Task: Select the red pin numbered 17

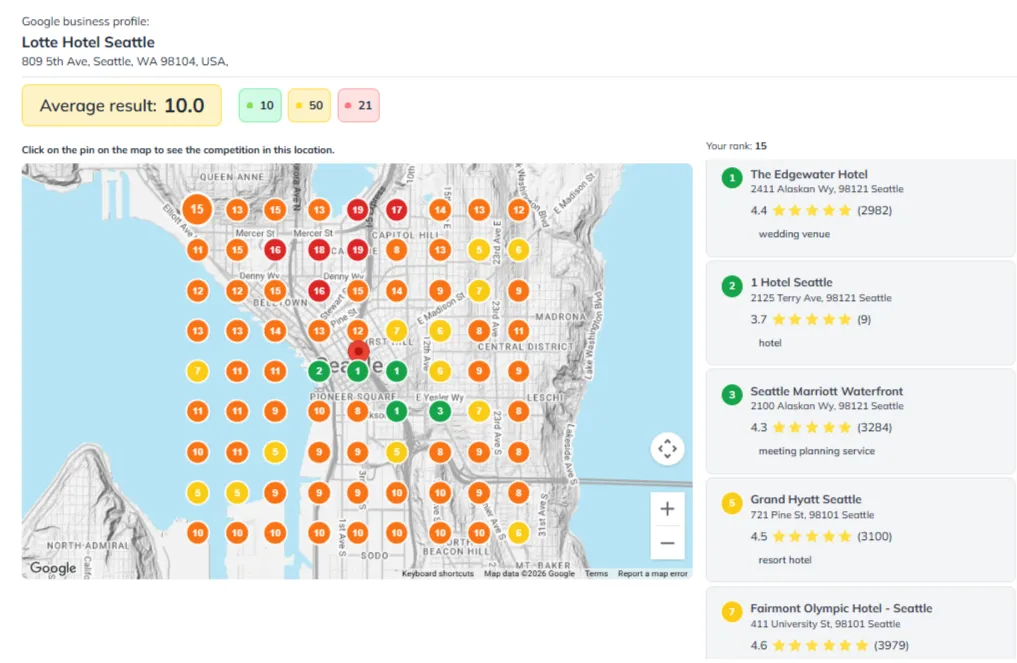Action: click(396, 210)
